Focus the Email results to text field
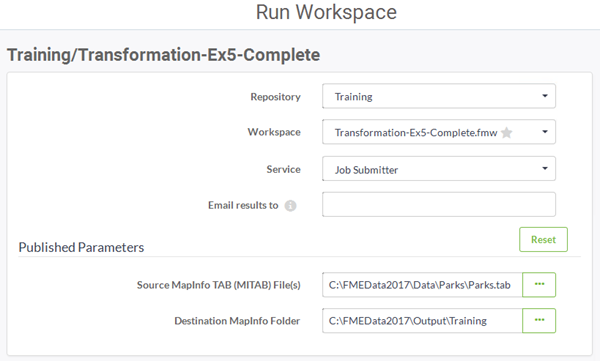The width and height of the screenshot is (600, 361). 439,204
